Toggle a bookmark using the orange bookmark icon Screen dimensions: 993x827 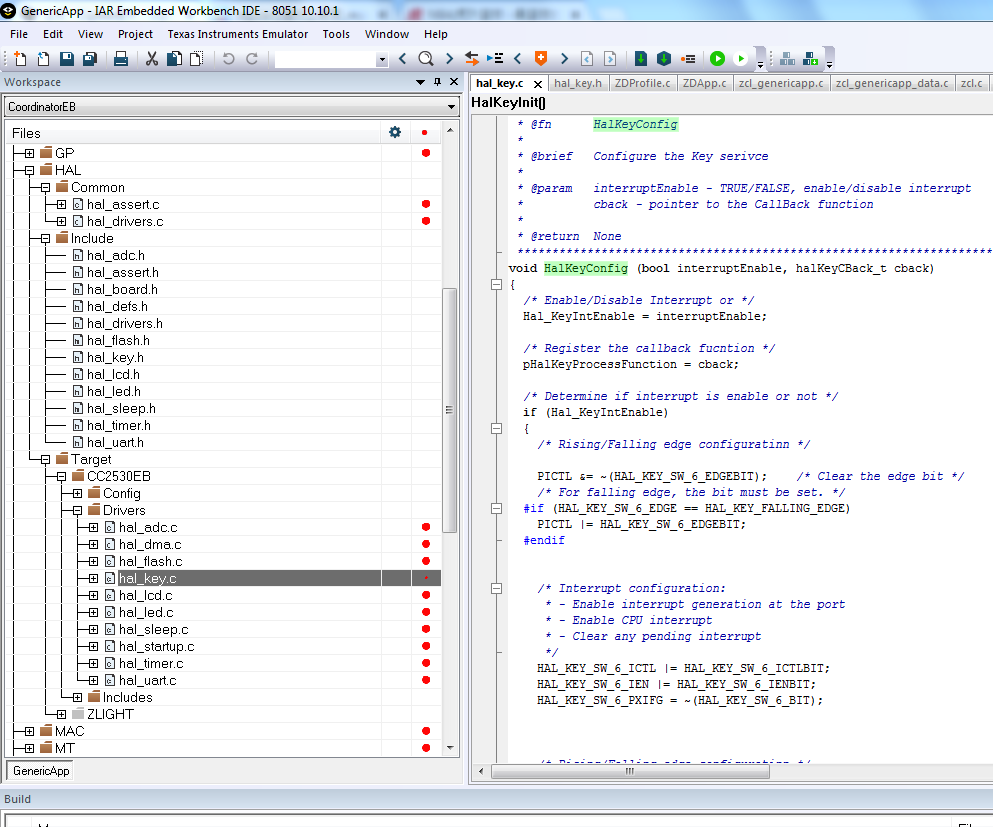(x=541, y=59)
